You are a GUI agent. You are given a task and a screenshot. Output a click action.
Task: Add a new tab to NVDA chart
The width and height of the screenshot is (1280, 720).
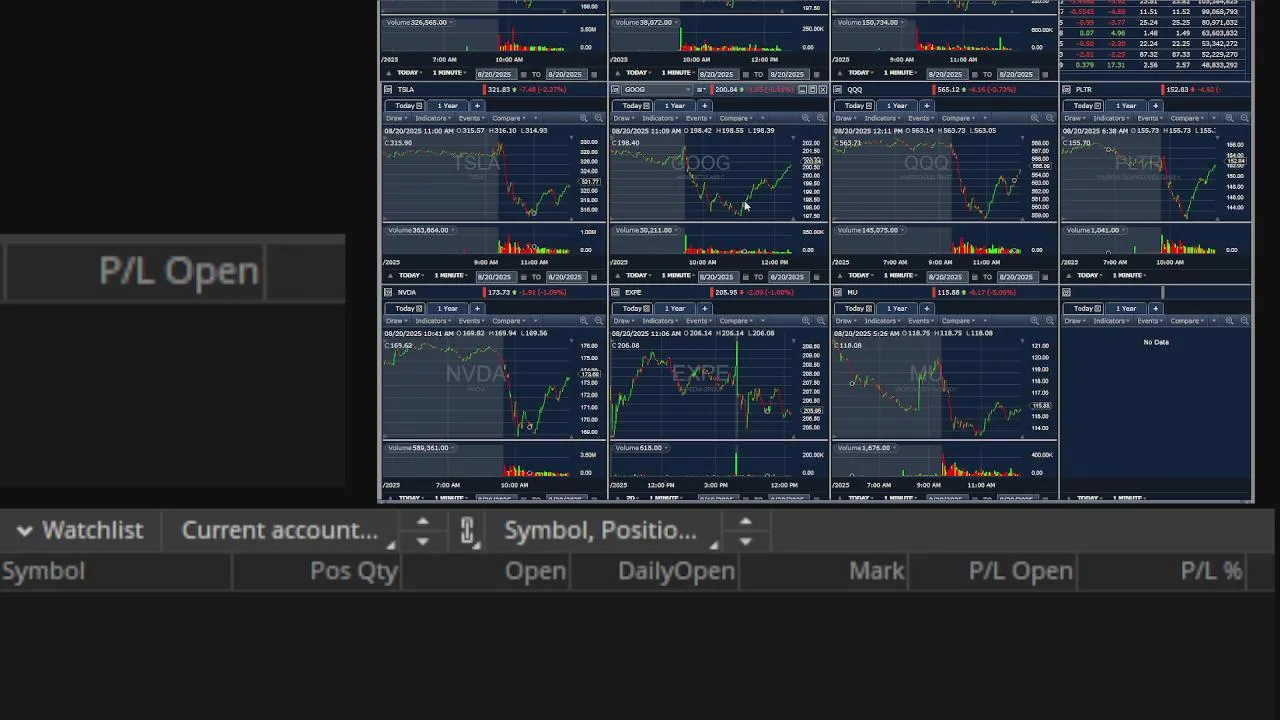pyautogui.click(x=477, y=308)
